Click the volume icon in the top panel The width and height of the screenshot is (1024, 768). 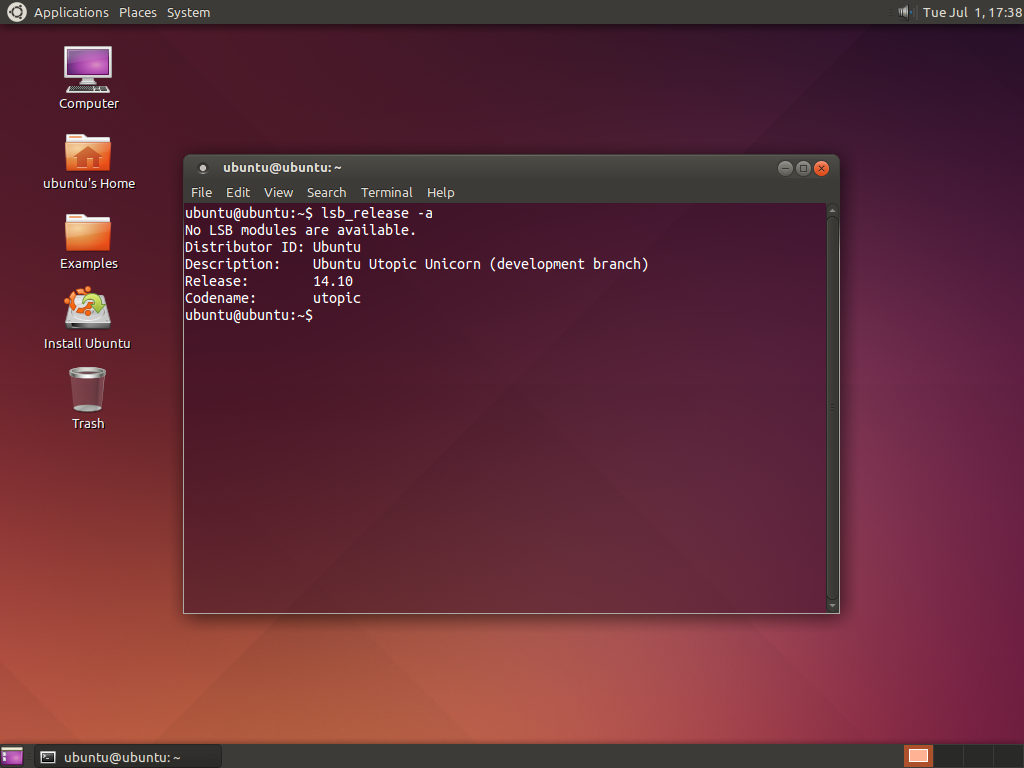point(903,12)
